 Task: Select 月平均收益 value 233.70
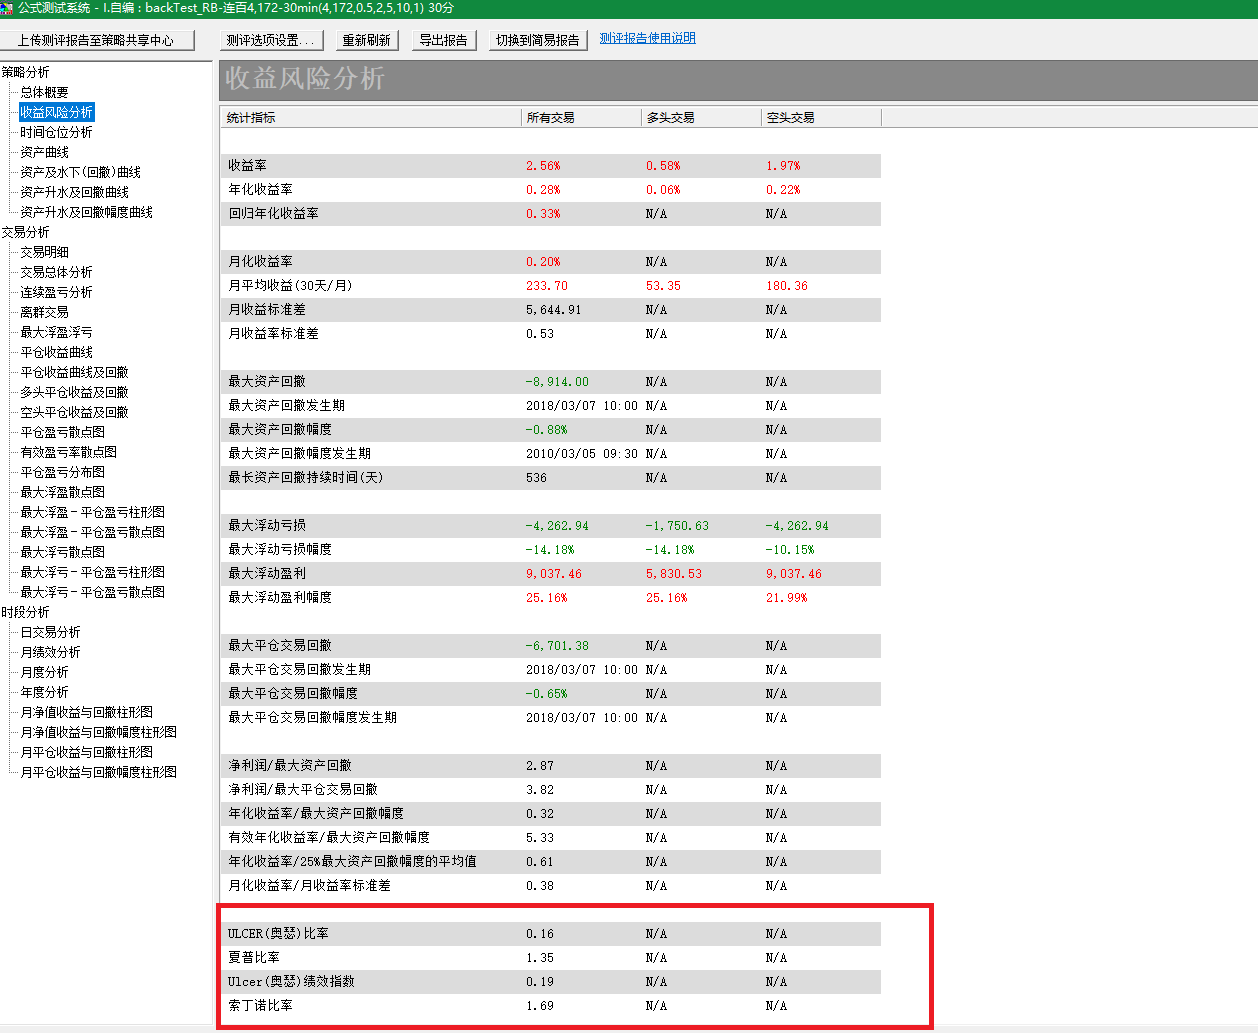point(547,285)
